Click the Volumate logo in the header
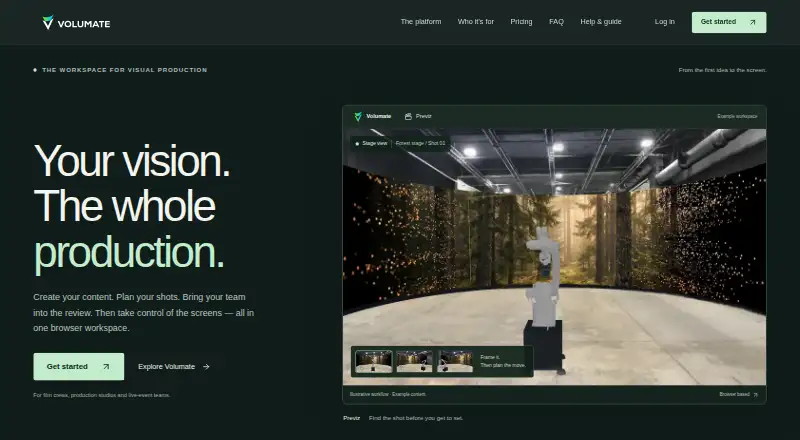The image size is (800, 440). (x=76, y=22)
